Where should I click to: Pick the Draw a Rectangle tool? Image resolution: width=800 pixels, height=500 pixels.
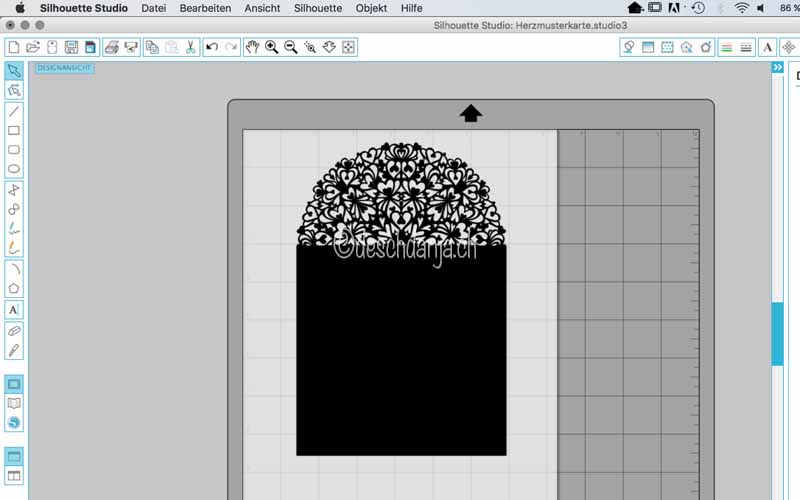pos(14,130)
